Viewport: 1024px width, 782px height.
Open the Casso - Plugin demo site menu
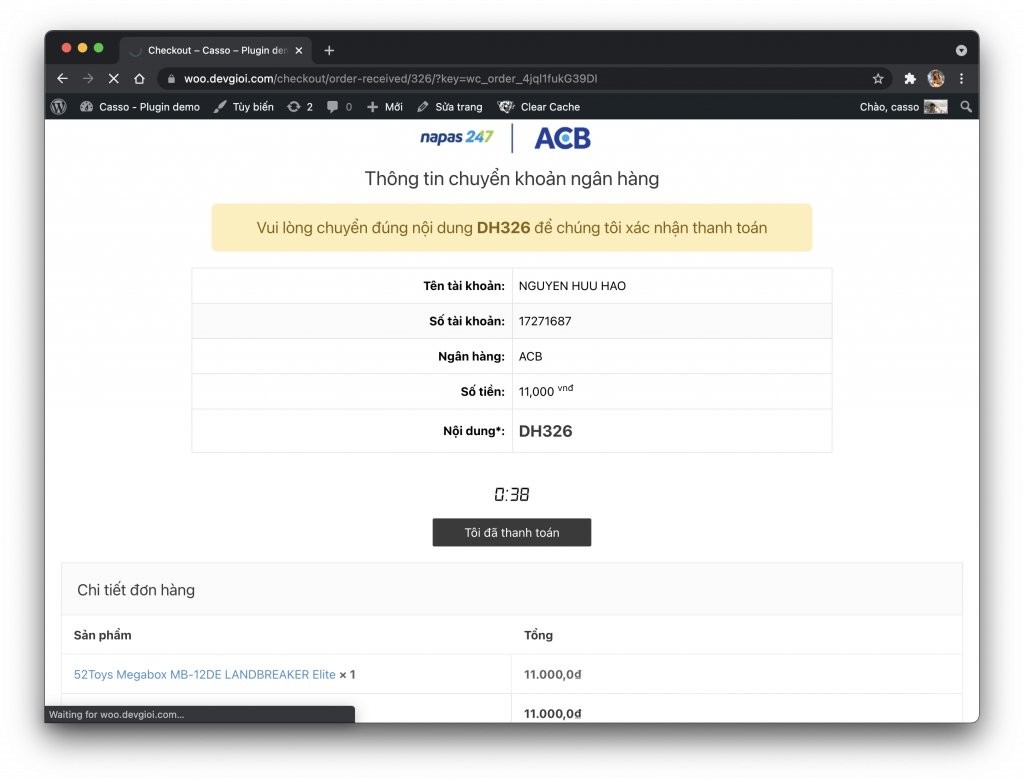pyautogui.click(x=140, y=106)
